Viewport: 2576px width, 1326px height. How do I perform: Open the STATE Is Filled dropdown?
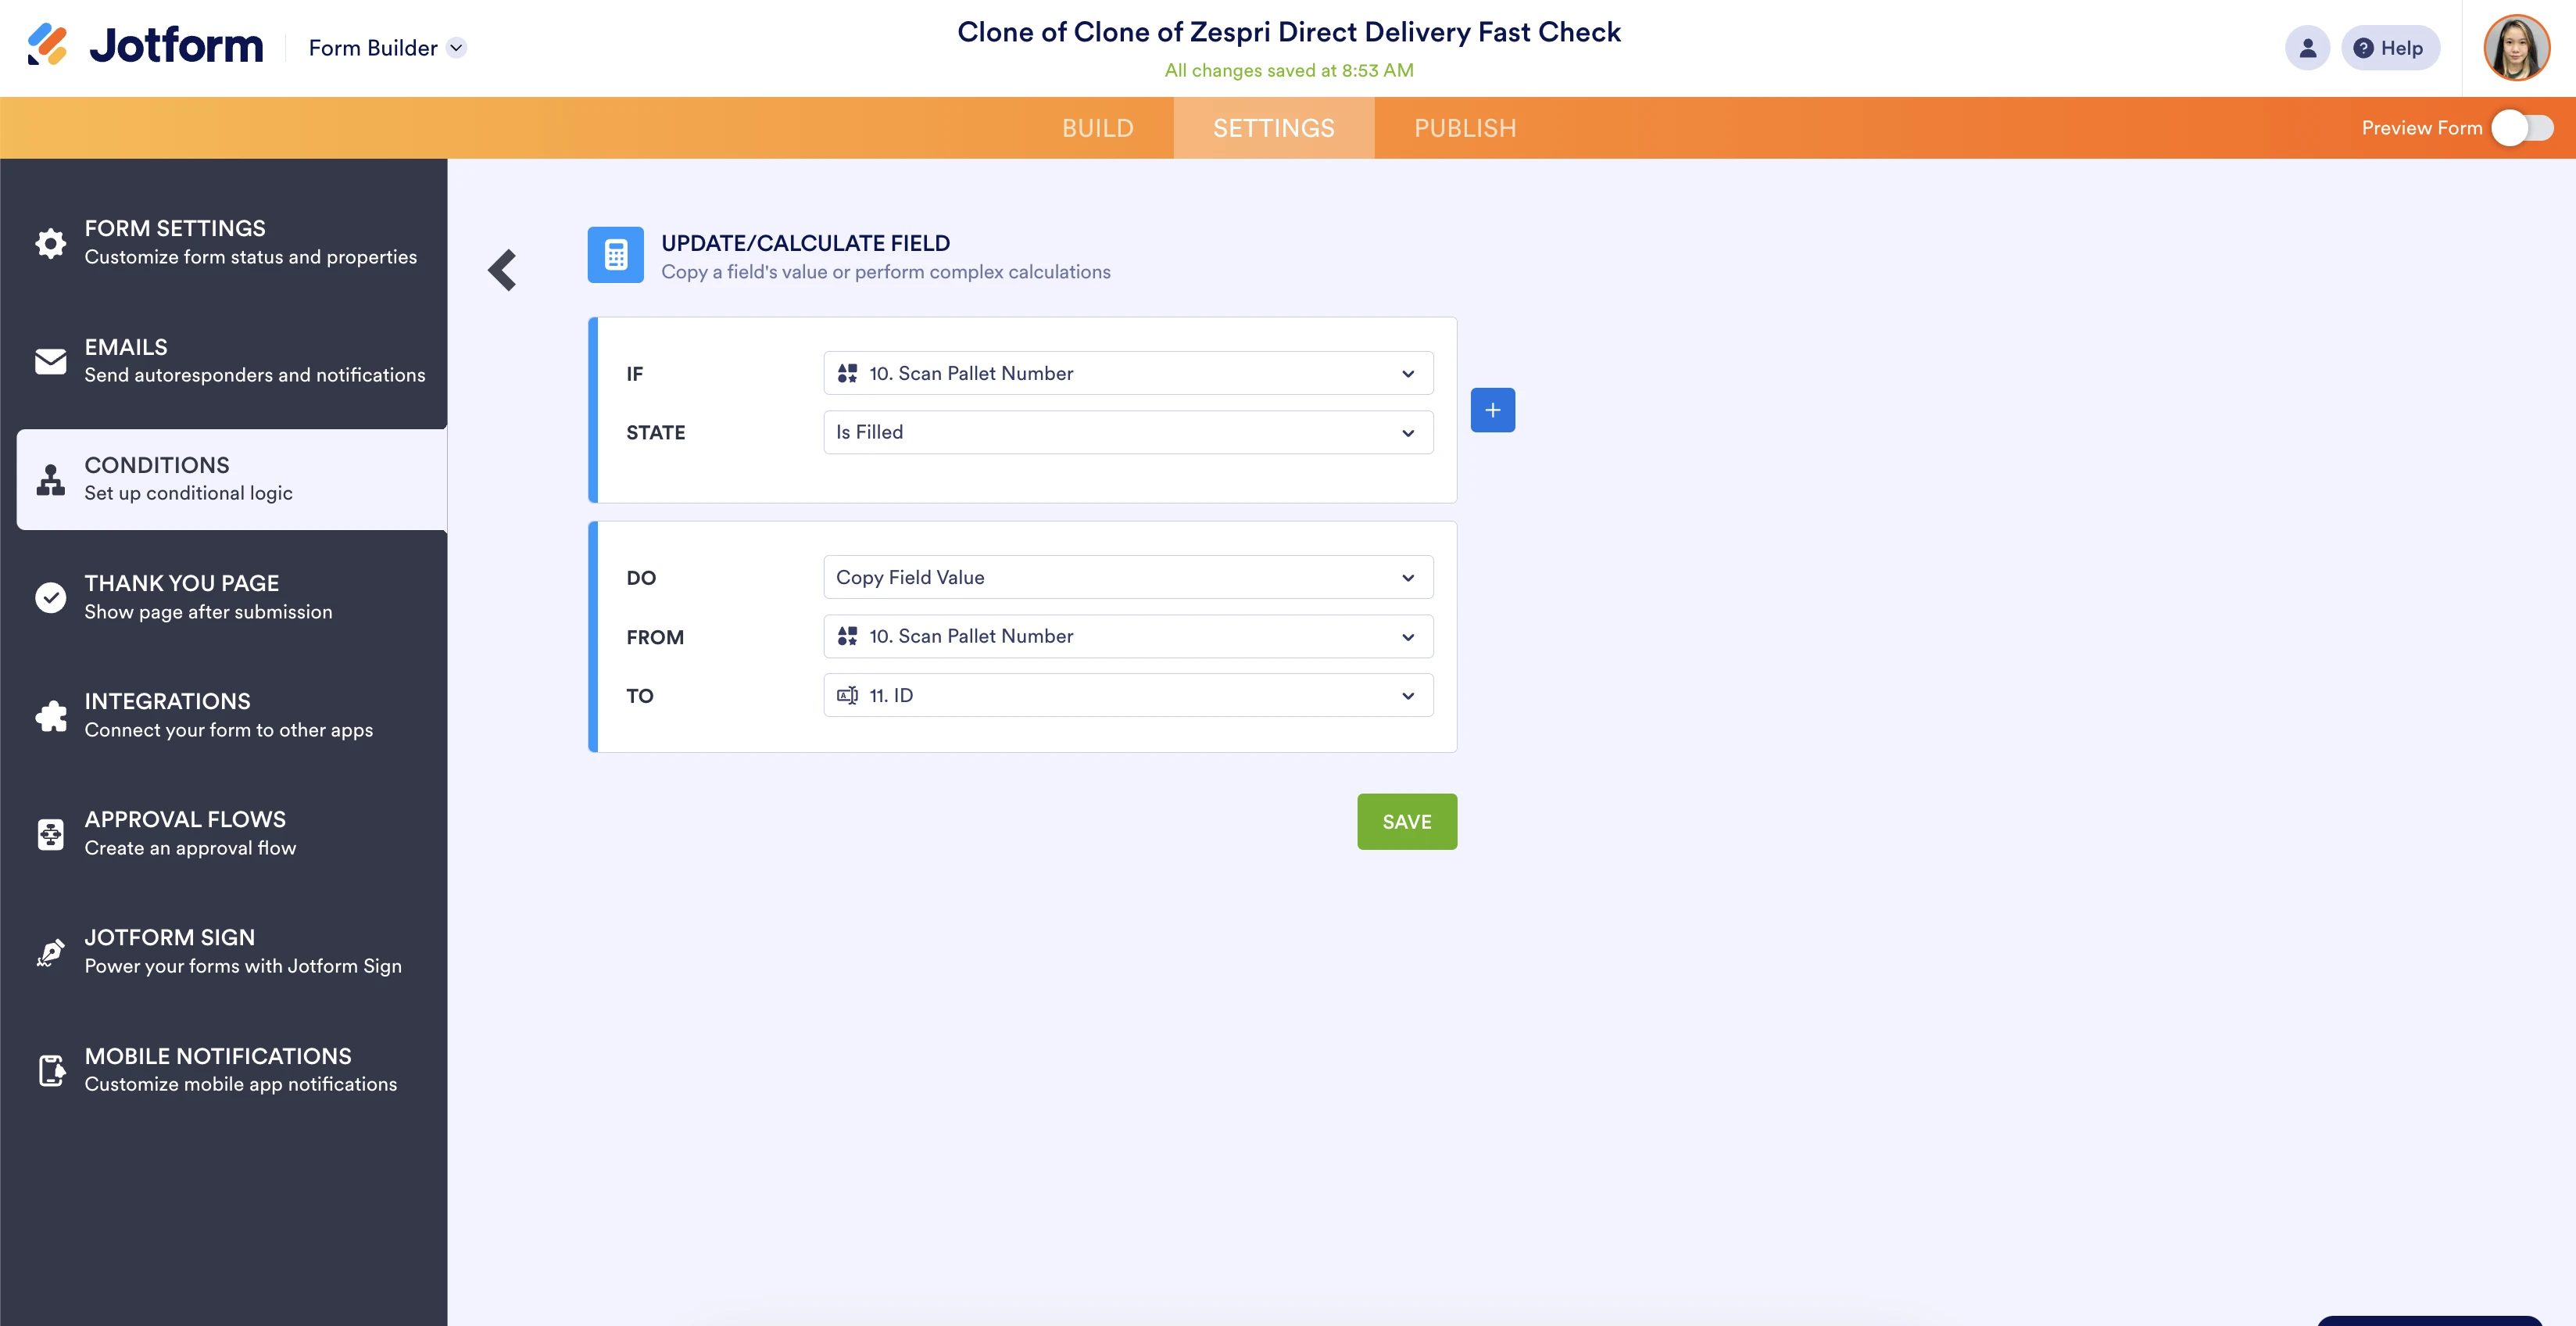point(1127,432)
